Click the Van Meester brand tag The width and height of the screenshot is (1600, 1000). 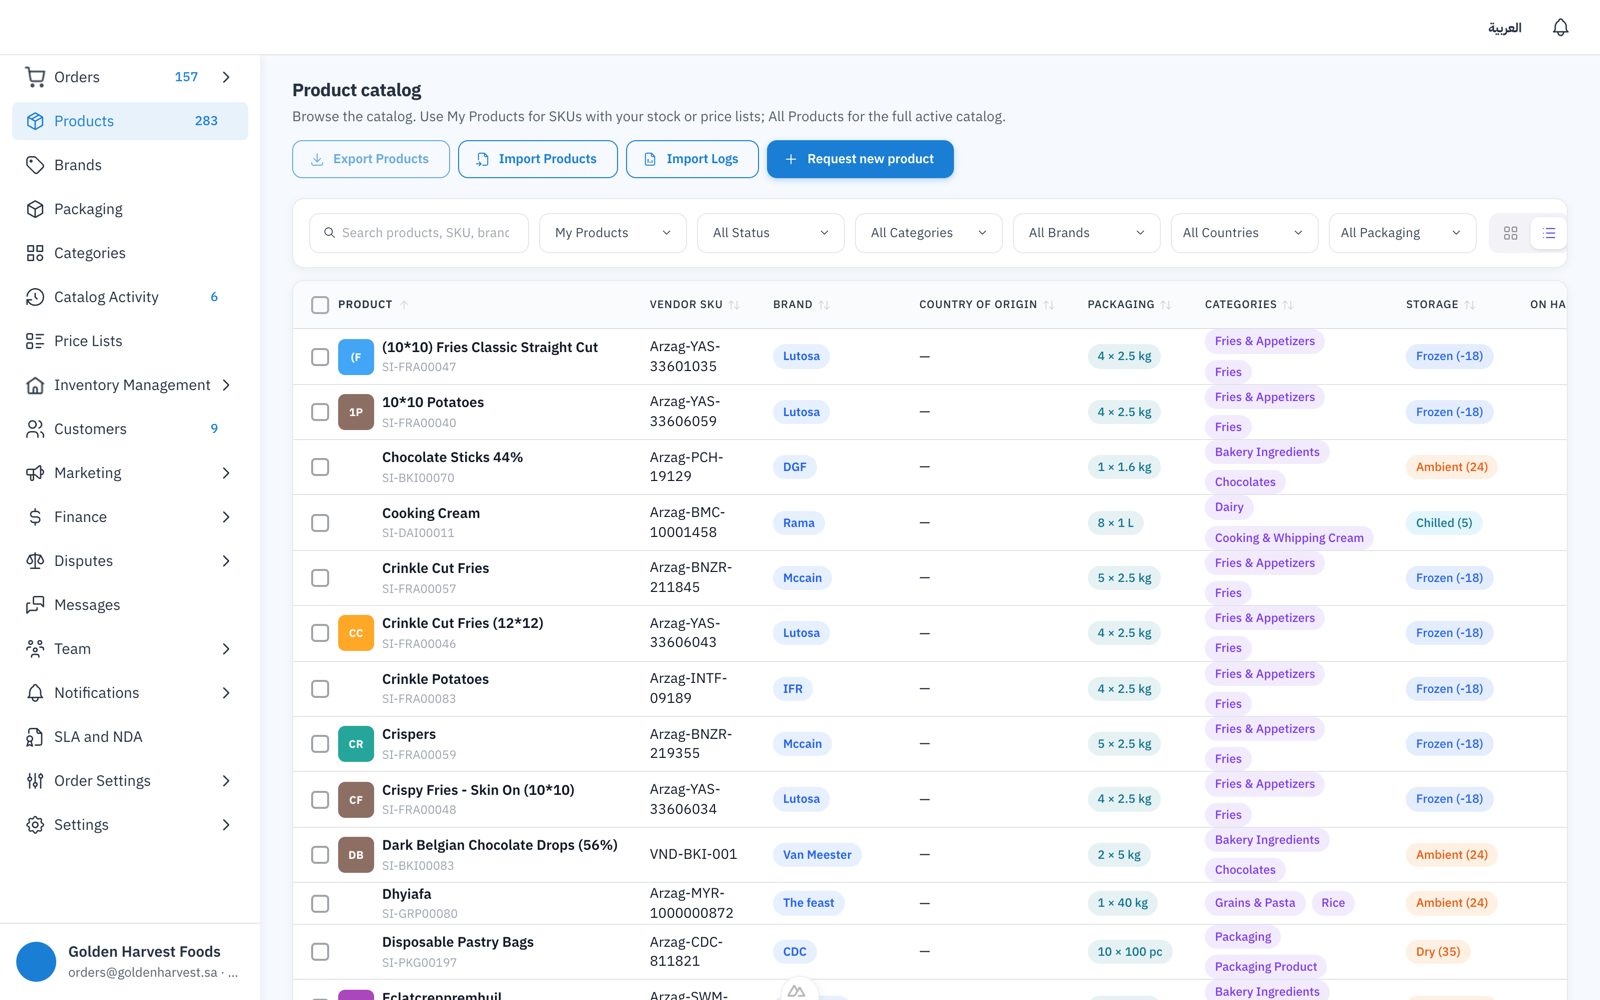pos(817,855)
